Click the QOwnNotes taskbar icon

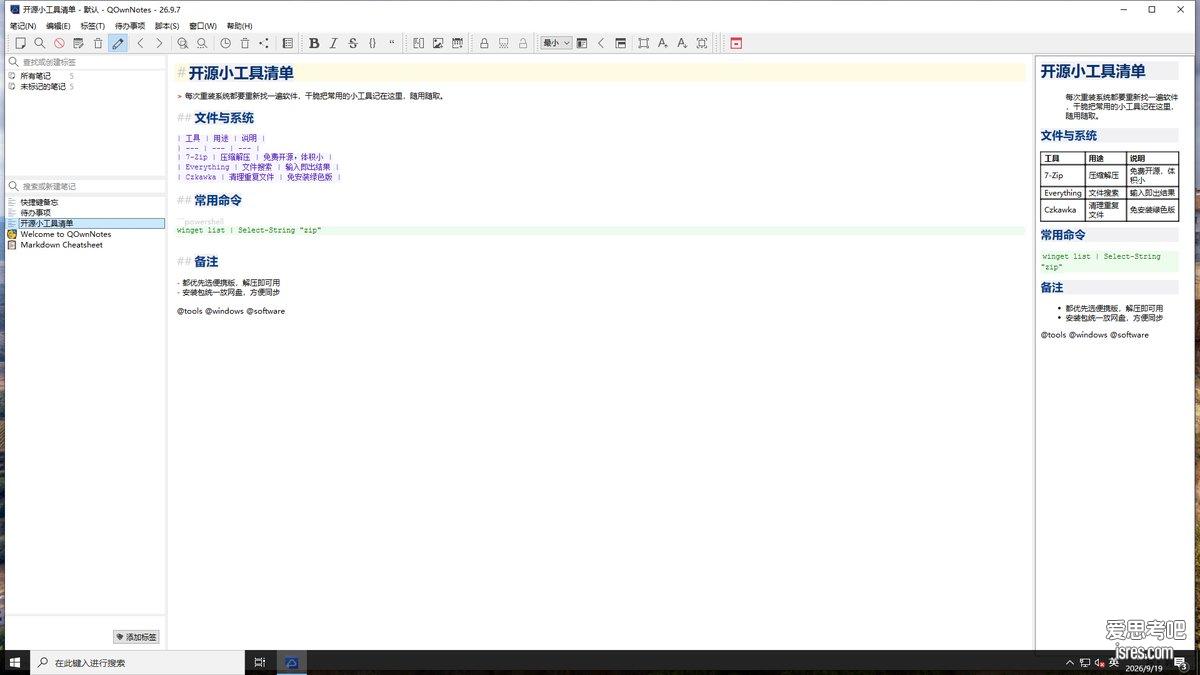tap(292, 662)
